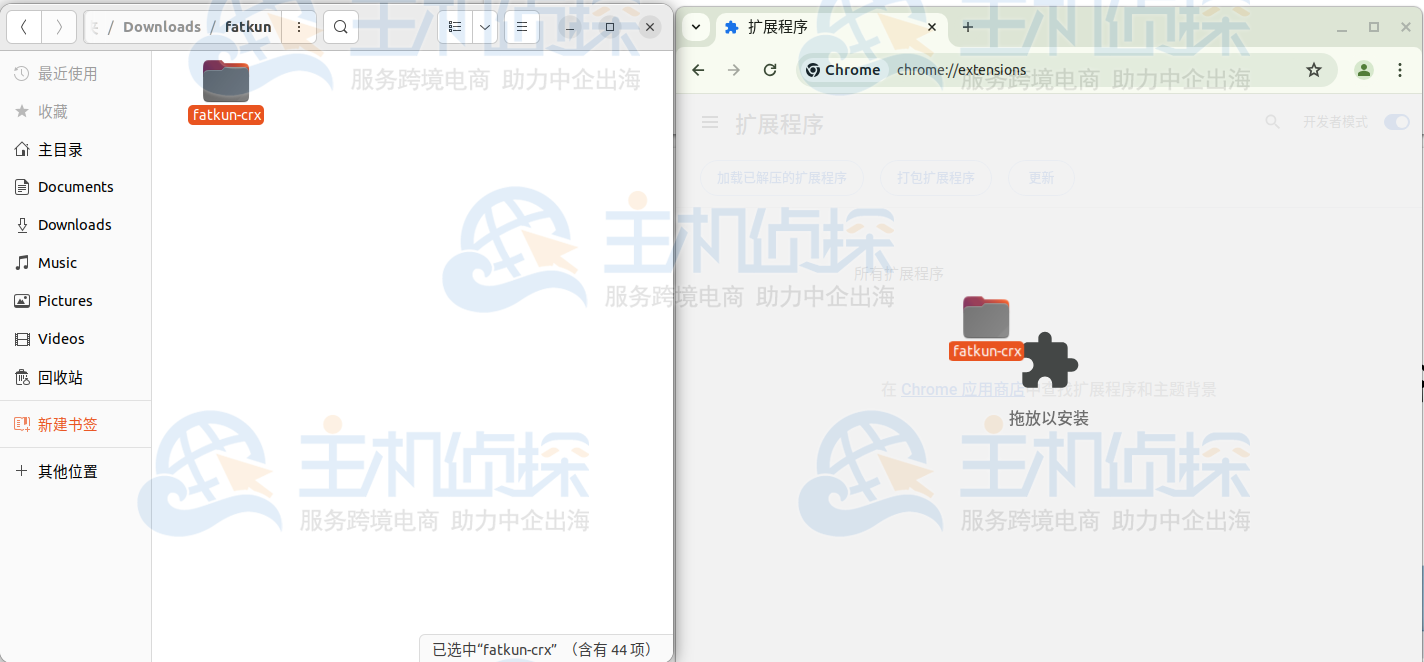Open the Nautilus hamburger menu
This screenshot has height=662, width=1424.
521,27
